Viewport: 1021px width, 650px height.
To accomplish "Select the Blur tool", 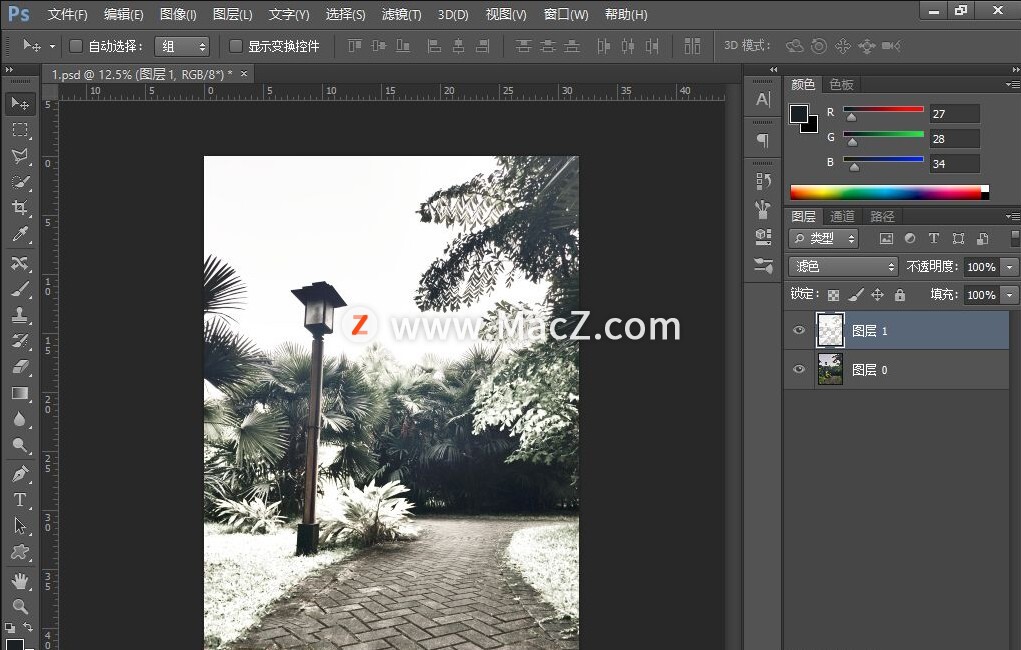I will [20, 419].
